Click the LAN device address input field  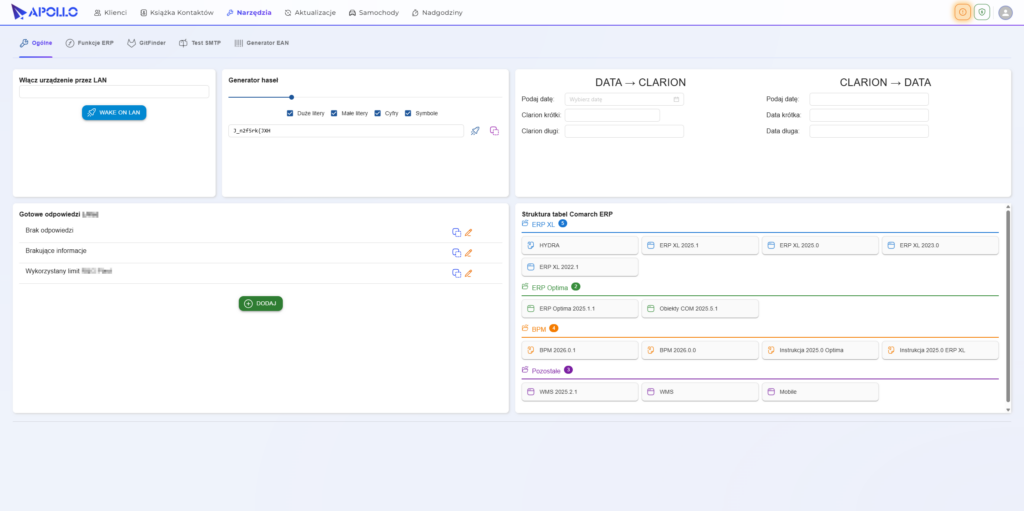click(x=114, y=92)
